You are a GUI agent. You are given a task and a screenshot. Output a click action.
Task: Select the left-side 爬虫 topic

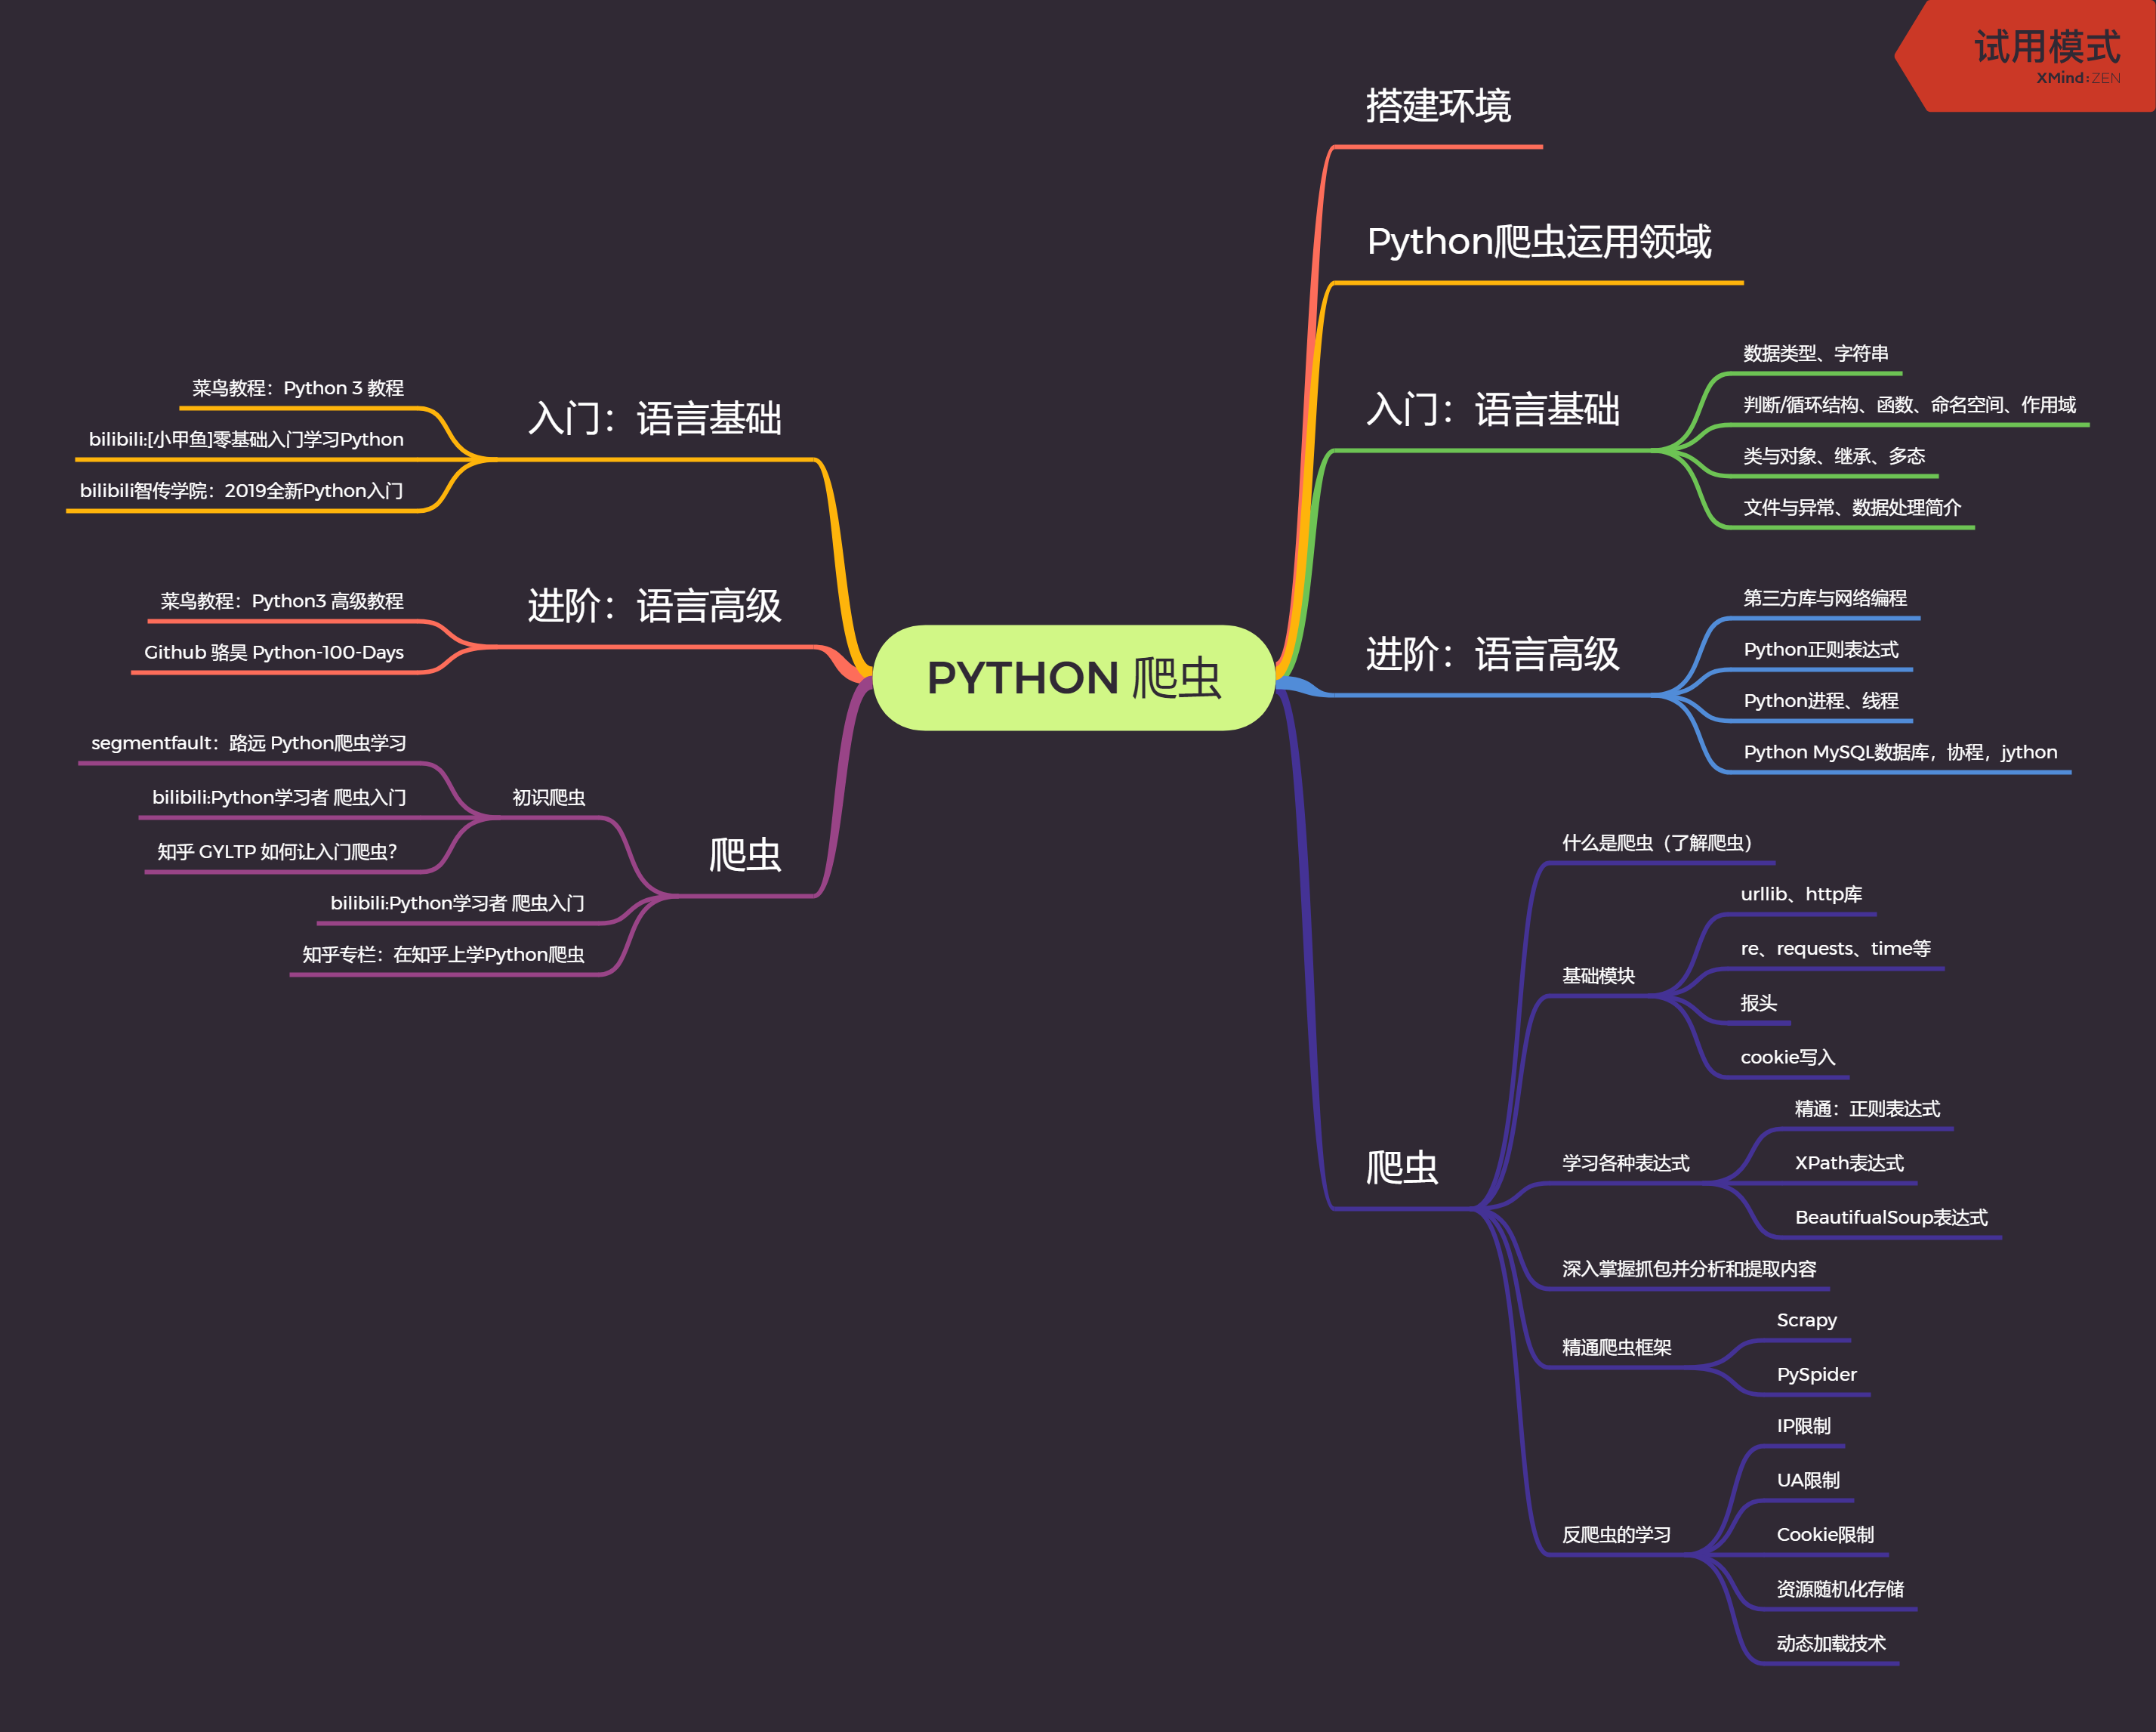click(x=745, y=855)
